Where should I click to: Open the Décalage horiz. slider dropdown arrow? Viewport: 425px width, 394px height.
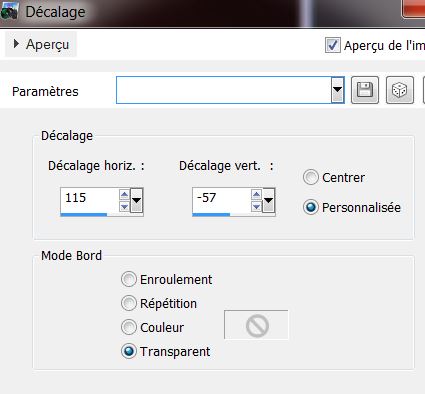[x=137, y=200]
